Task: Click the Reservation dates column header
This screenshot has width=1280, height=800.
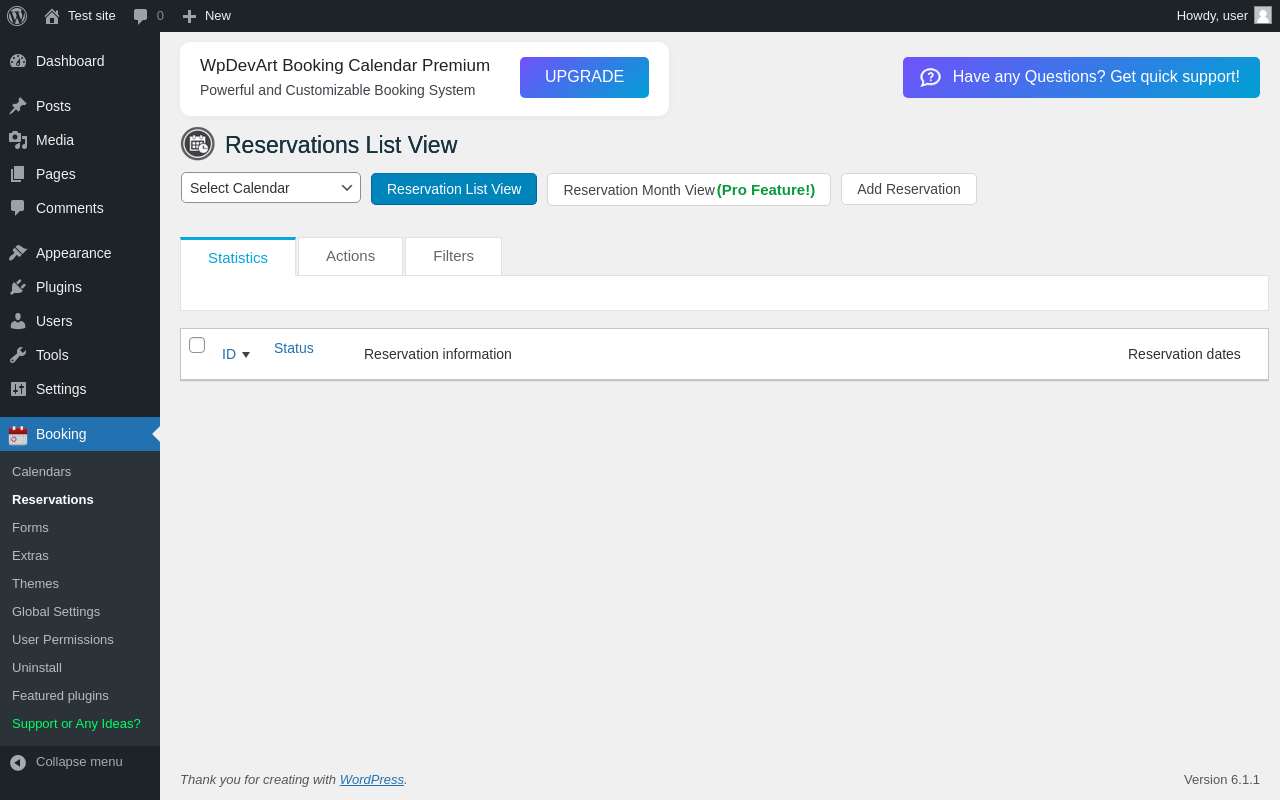Action: (x=1184, y=354)
